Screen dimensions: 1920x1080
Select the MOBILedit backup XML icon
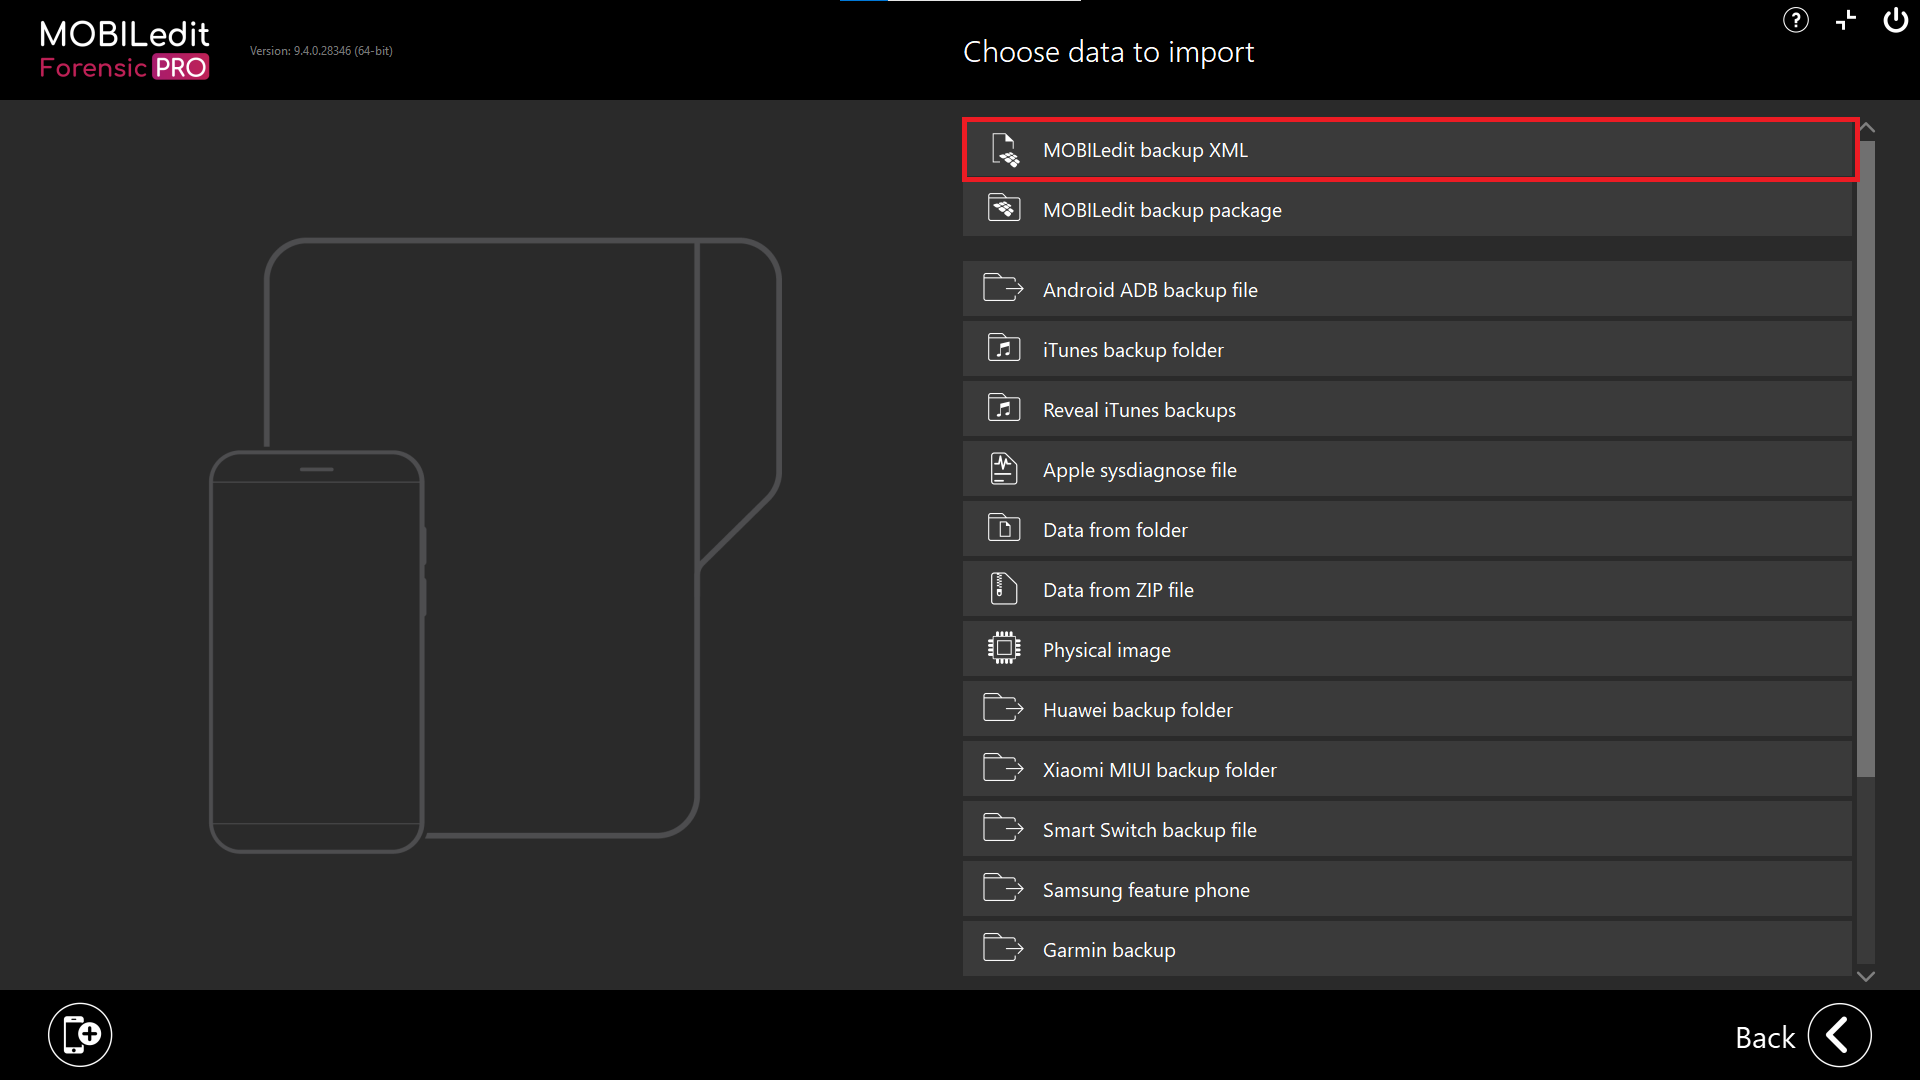[x=1005, y=149]
